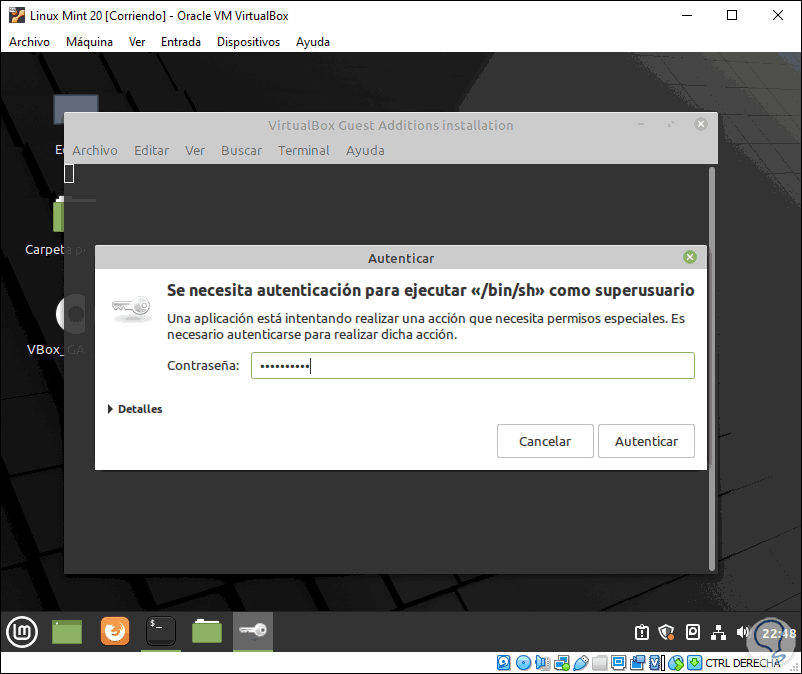The image size is (802, 674).
Task: Expand the Detalles section
Action: coord(135,409)
